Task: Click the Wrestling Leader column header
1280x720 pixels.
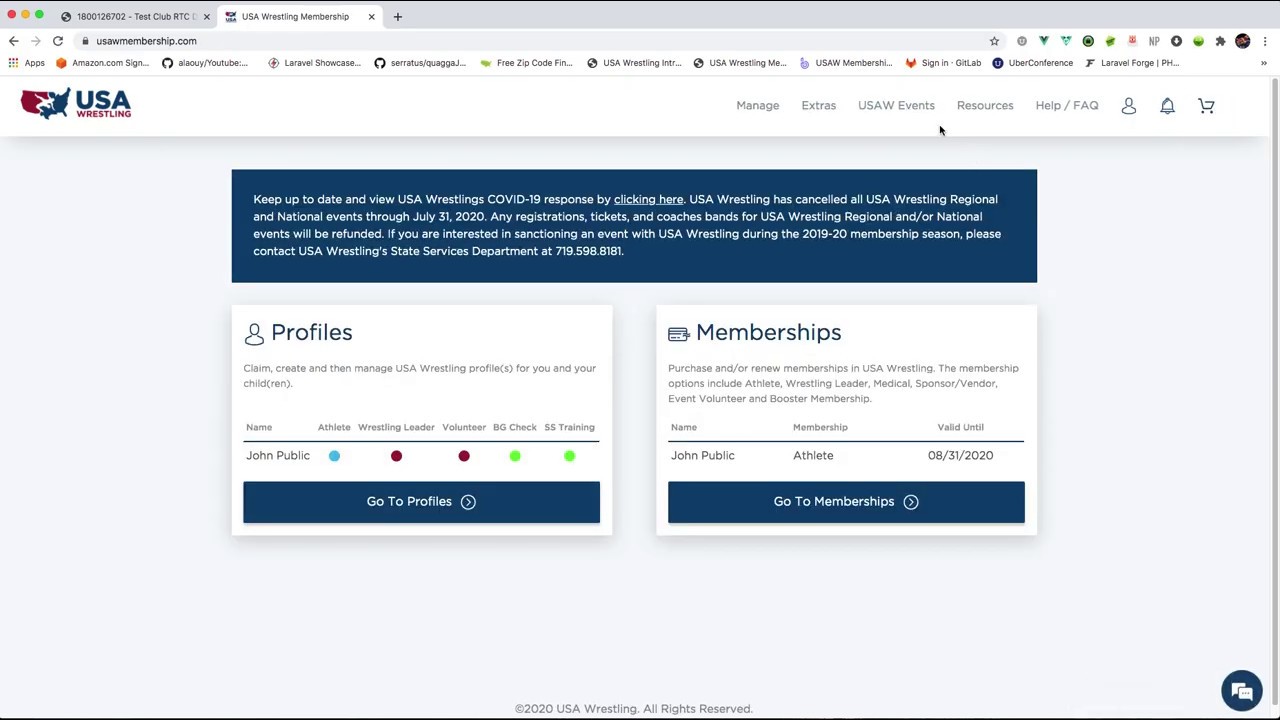Action: [396, 428]
